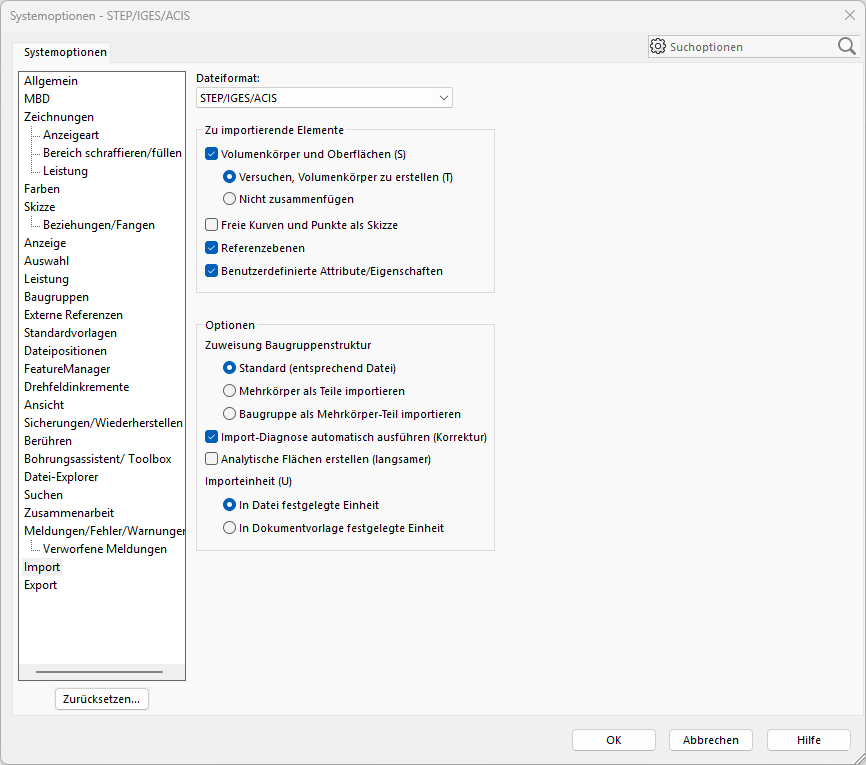Click the Zurücksetzen button
Screen dimensions: 866x765
click(x=101, y=698)
